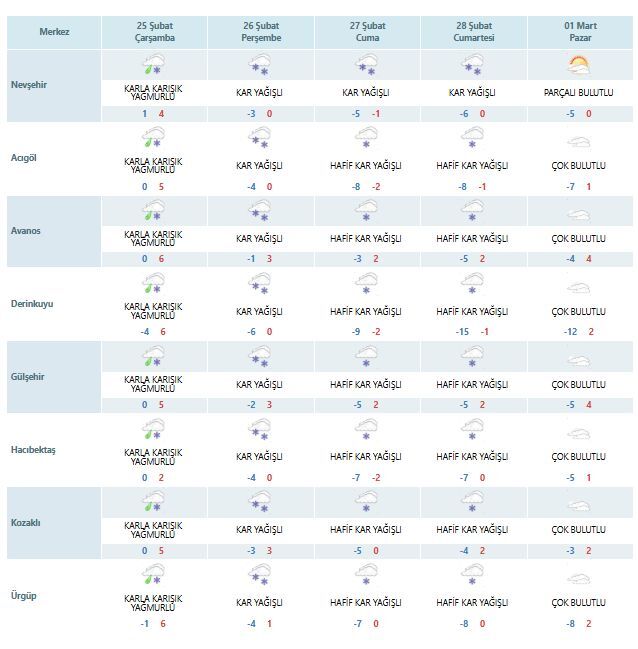Click Hacıbektaş sleet icon for 25 Şubat

coord(153,430)
